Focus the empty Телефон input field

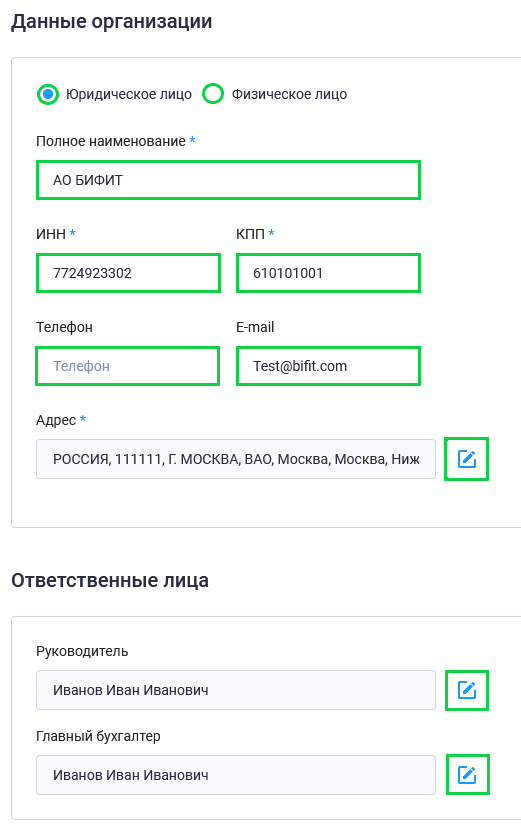128,366
